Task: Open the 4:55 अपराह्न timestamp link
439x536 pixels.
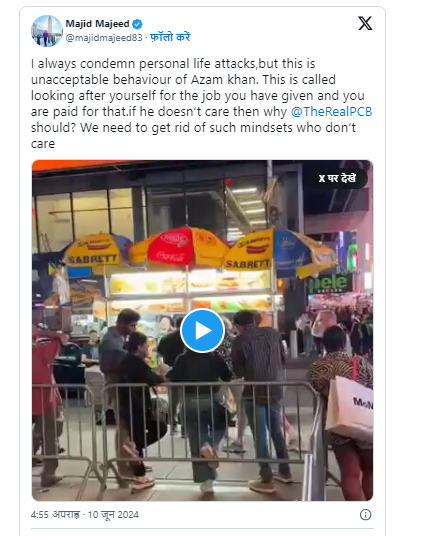Action: point(55,515)
